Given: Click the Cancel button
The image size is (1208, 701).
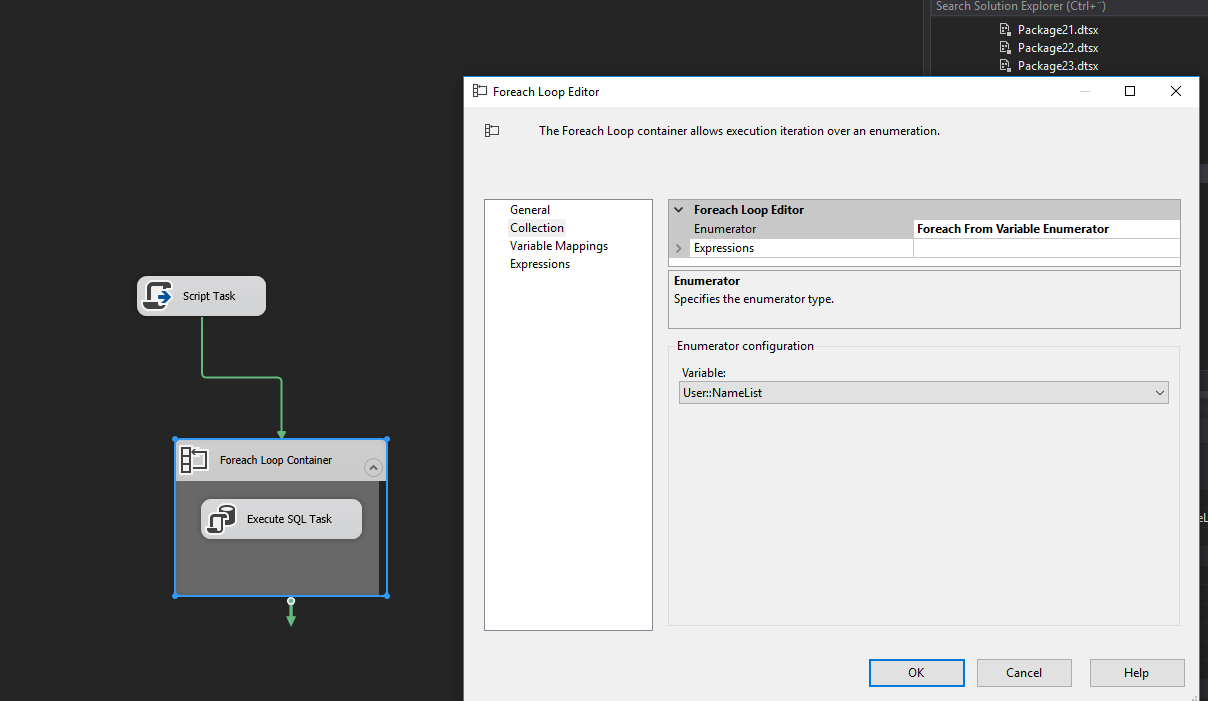Looking at the screenshot, I should 1024,673.
